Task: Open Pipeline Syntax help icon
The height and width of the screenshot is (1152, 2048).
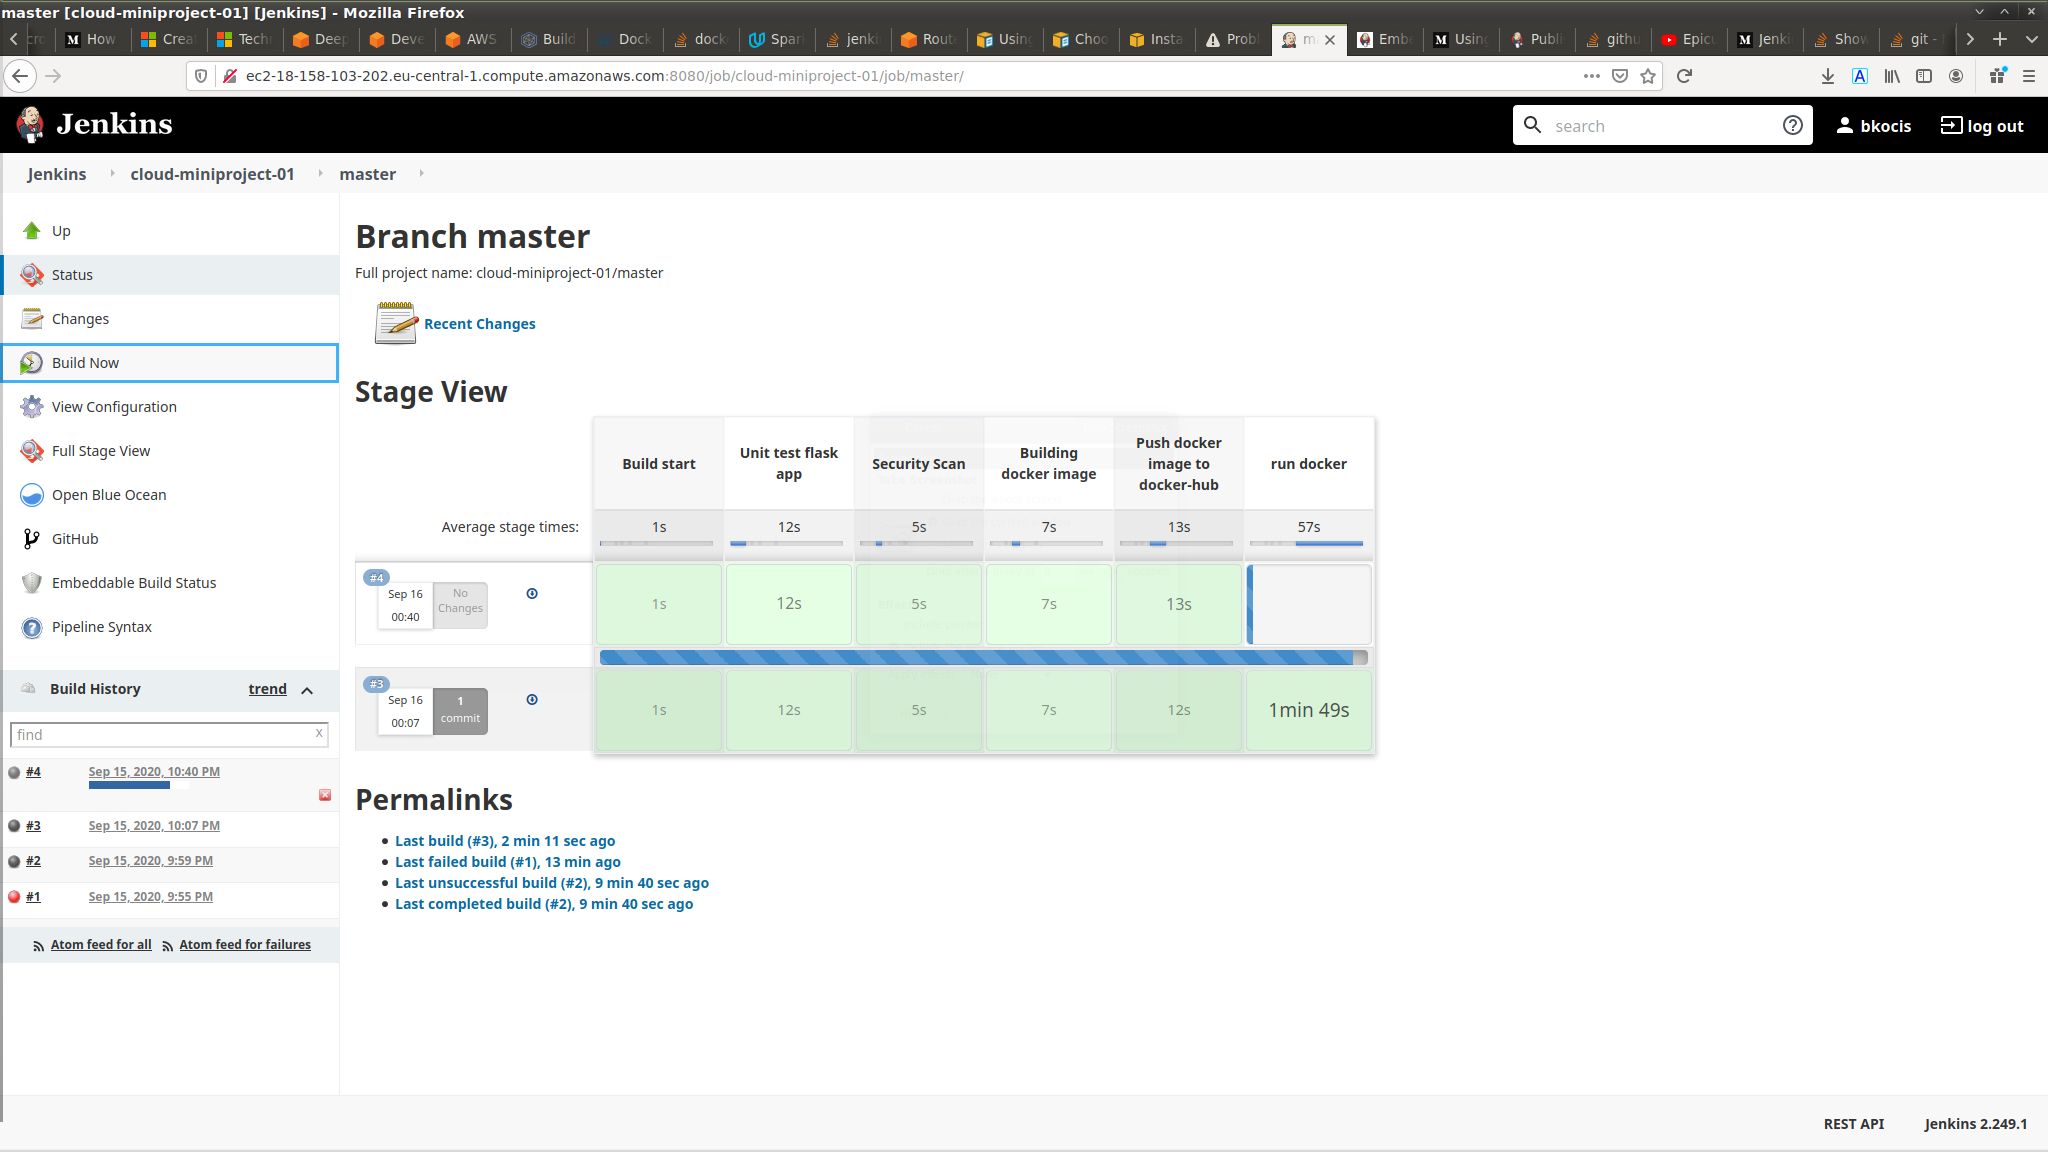Action: coord(32,627)
